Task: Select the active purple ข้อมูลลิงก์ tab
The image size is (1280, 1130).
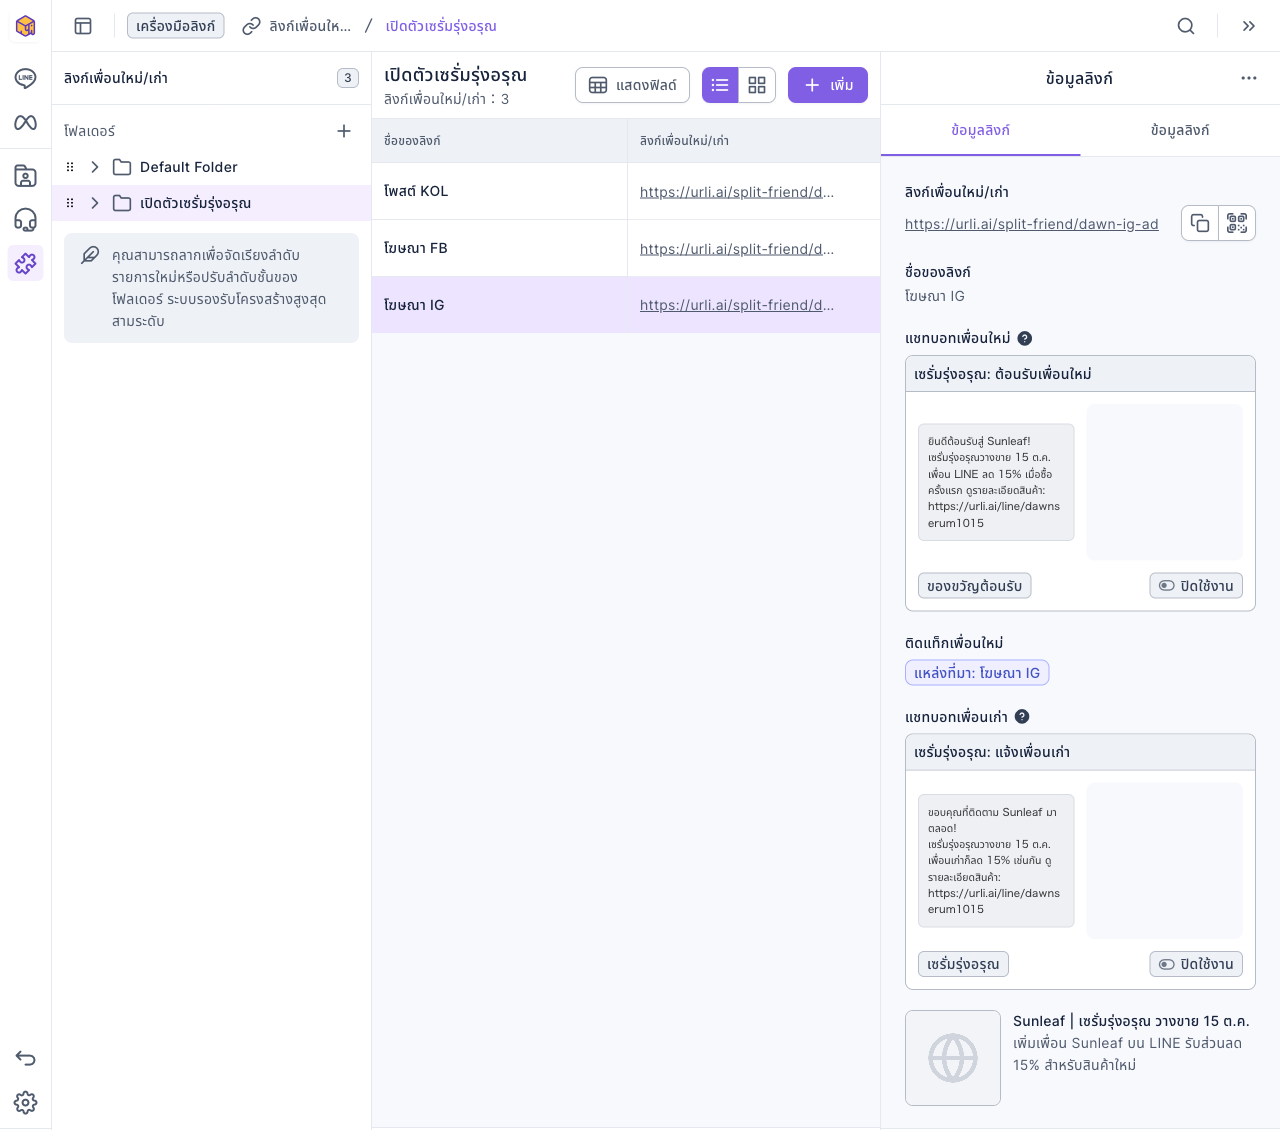Action: tap(980, 130)
